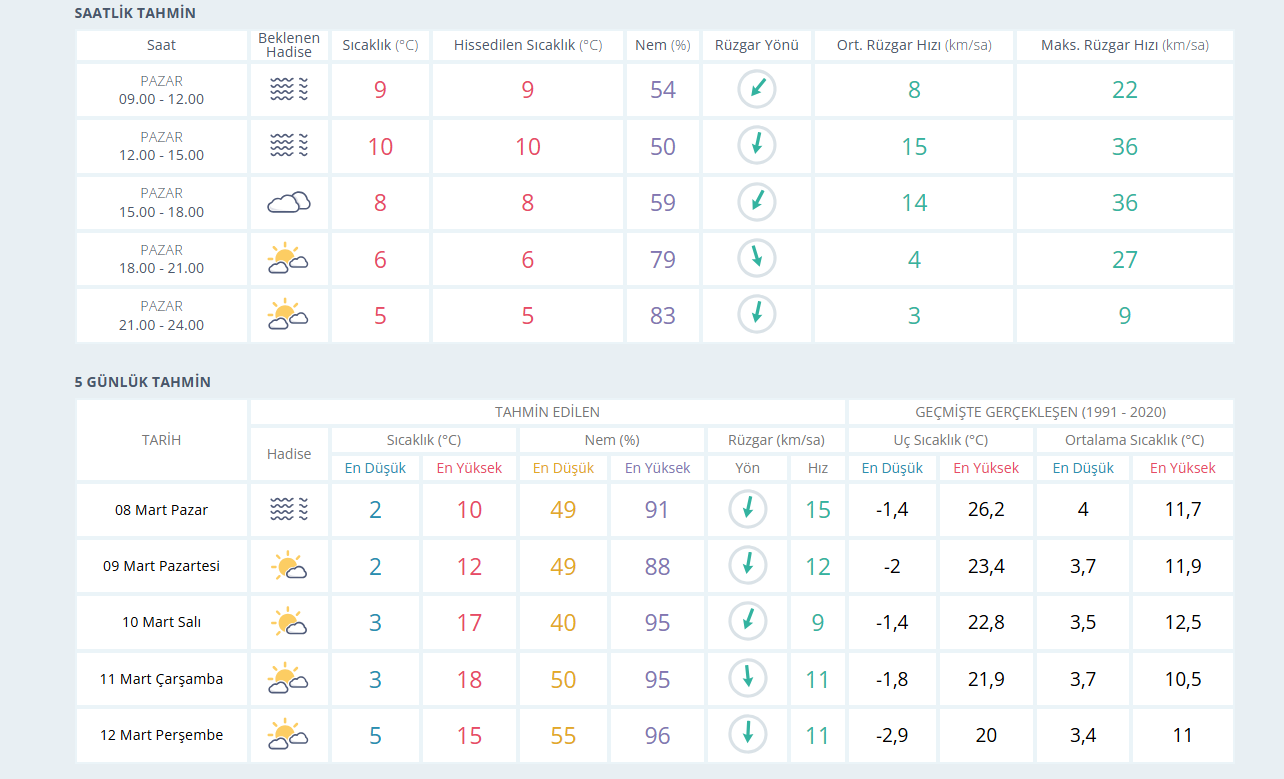Click the Uç Sıcaklık En Yüksek 26,2 value
Screen dimensions: 1284x779
point(986,510)
